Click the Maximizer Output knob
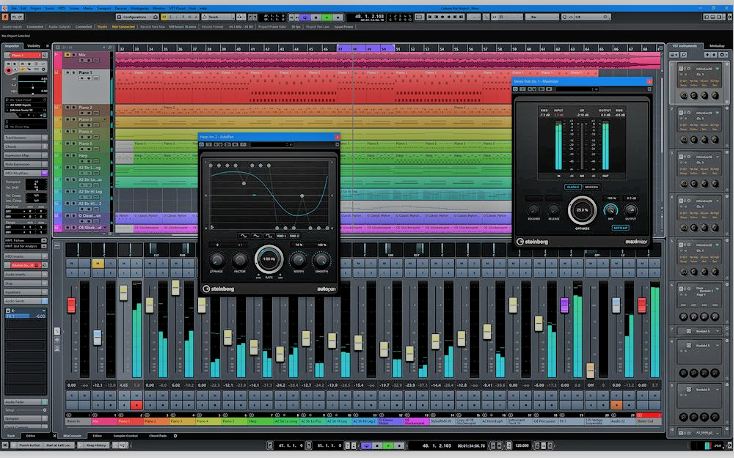Screen dimensions: 734x458 pos(631,209)
